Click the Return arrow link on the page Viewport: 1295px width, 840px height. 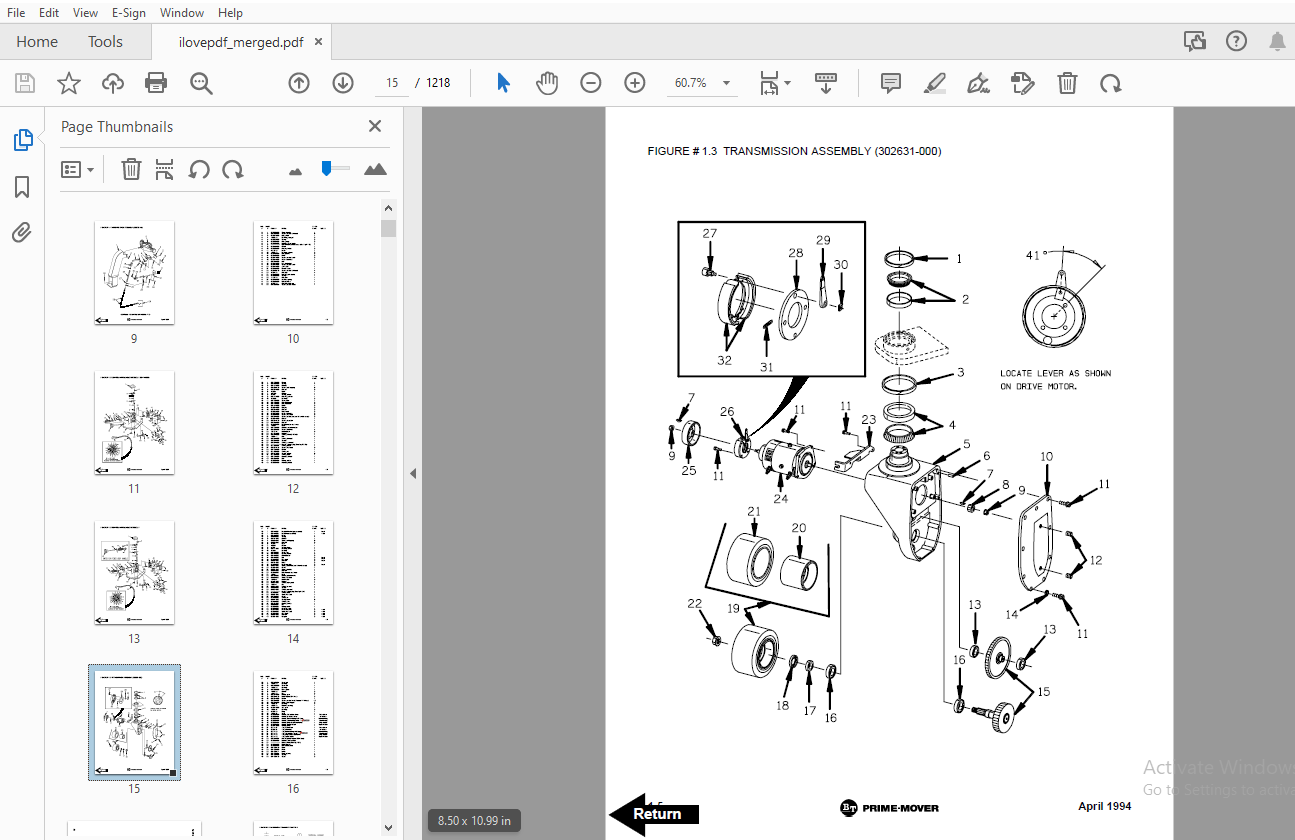point(654,813)
